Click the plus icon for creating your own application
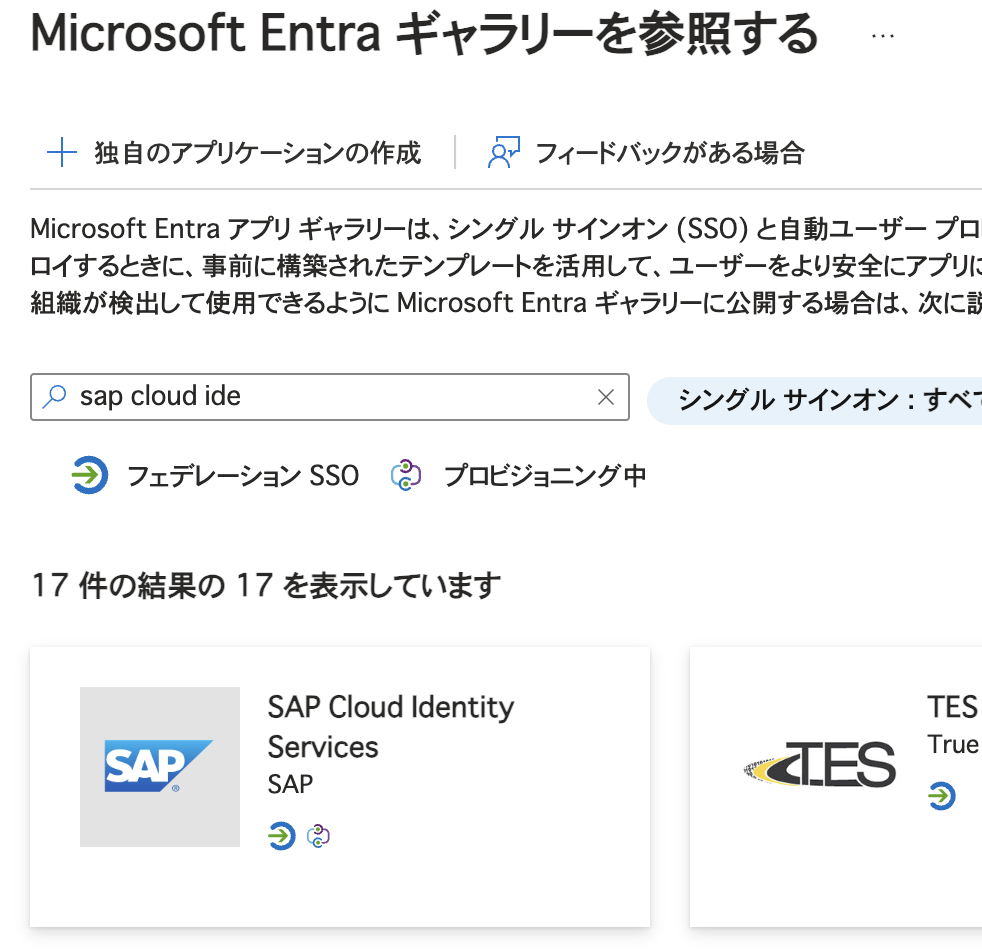The image size is (982, 950). click(x=62, y=153)
